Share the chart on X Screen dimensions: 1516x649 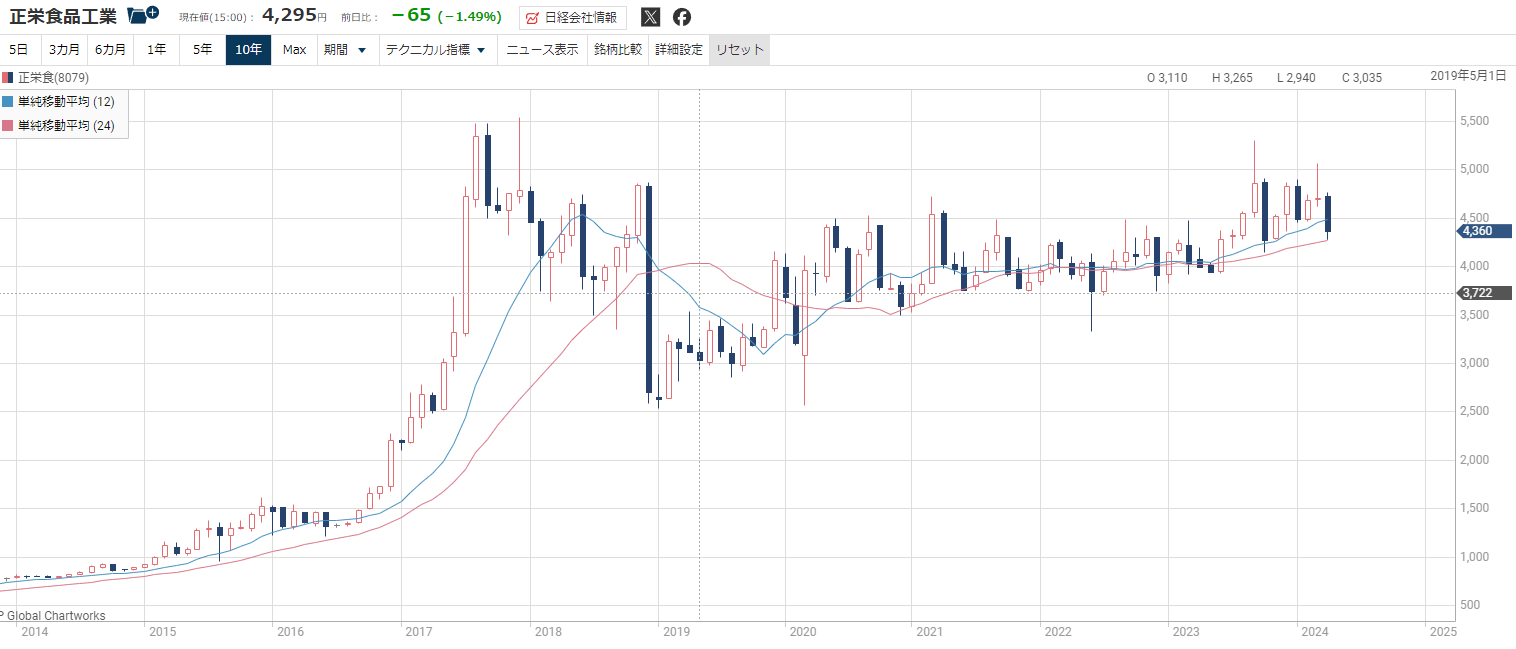650,17
